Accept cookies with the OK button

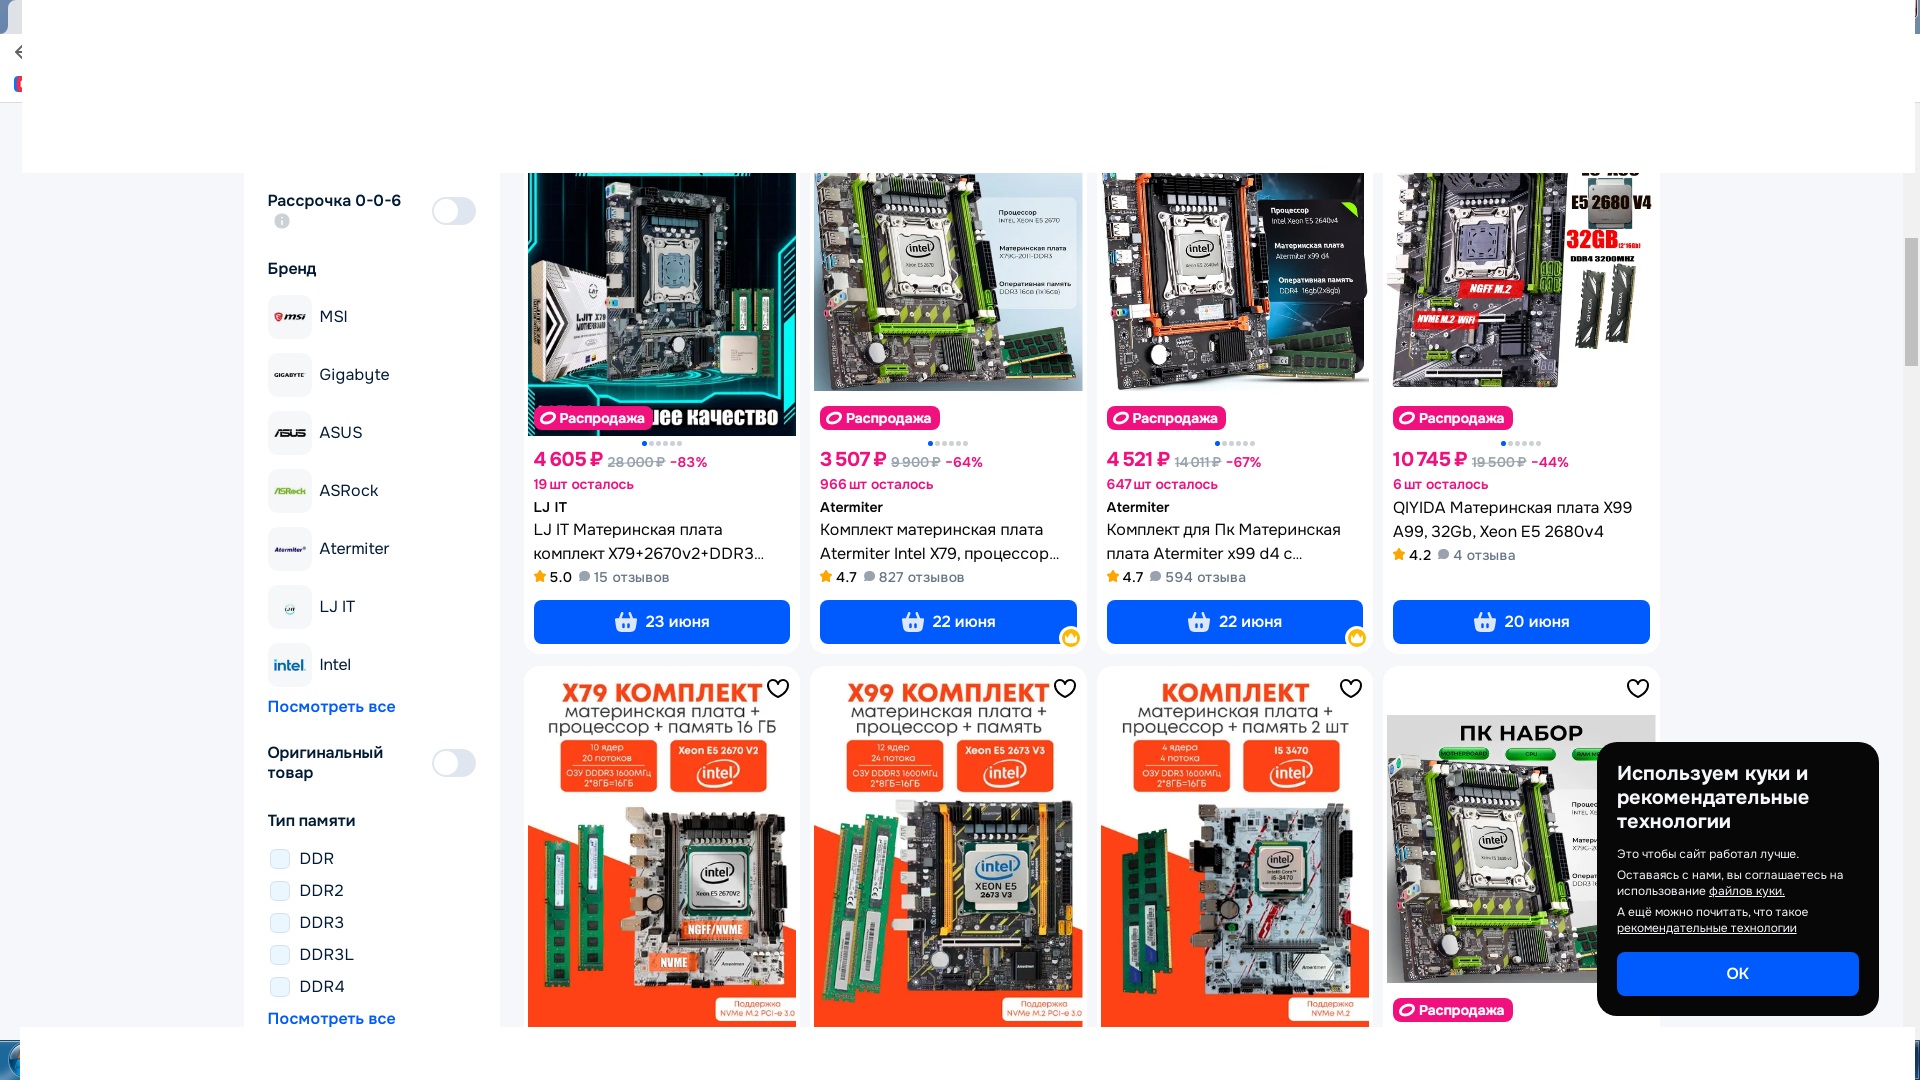point(1738,974)
